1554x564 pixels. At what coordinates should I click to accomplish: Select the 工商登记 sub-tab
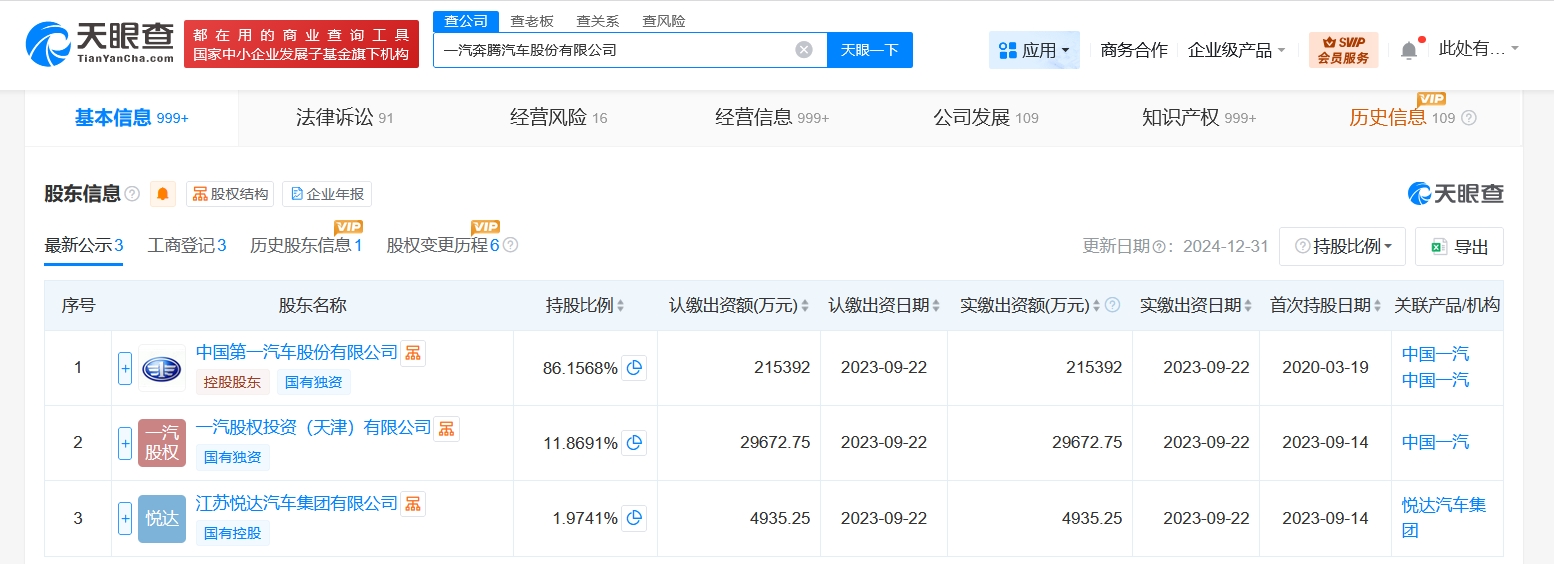(187, 246)
